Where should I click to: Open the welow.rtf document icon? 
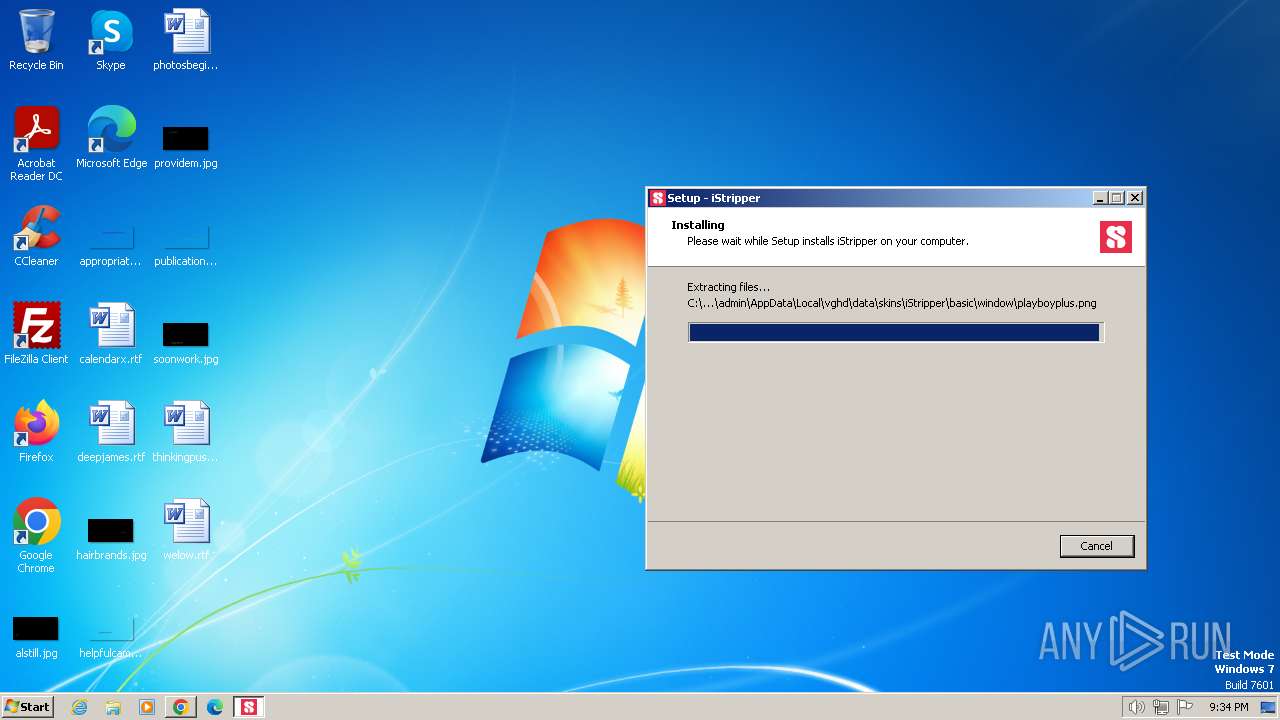pyautogui.click(x=186, y=530)
